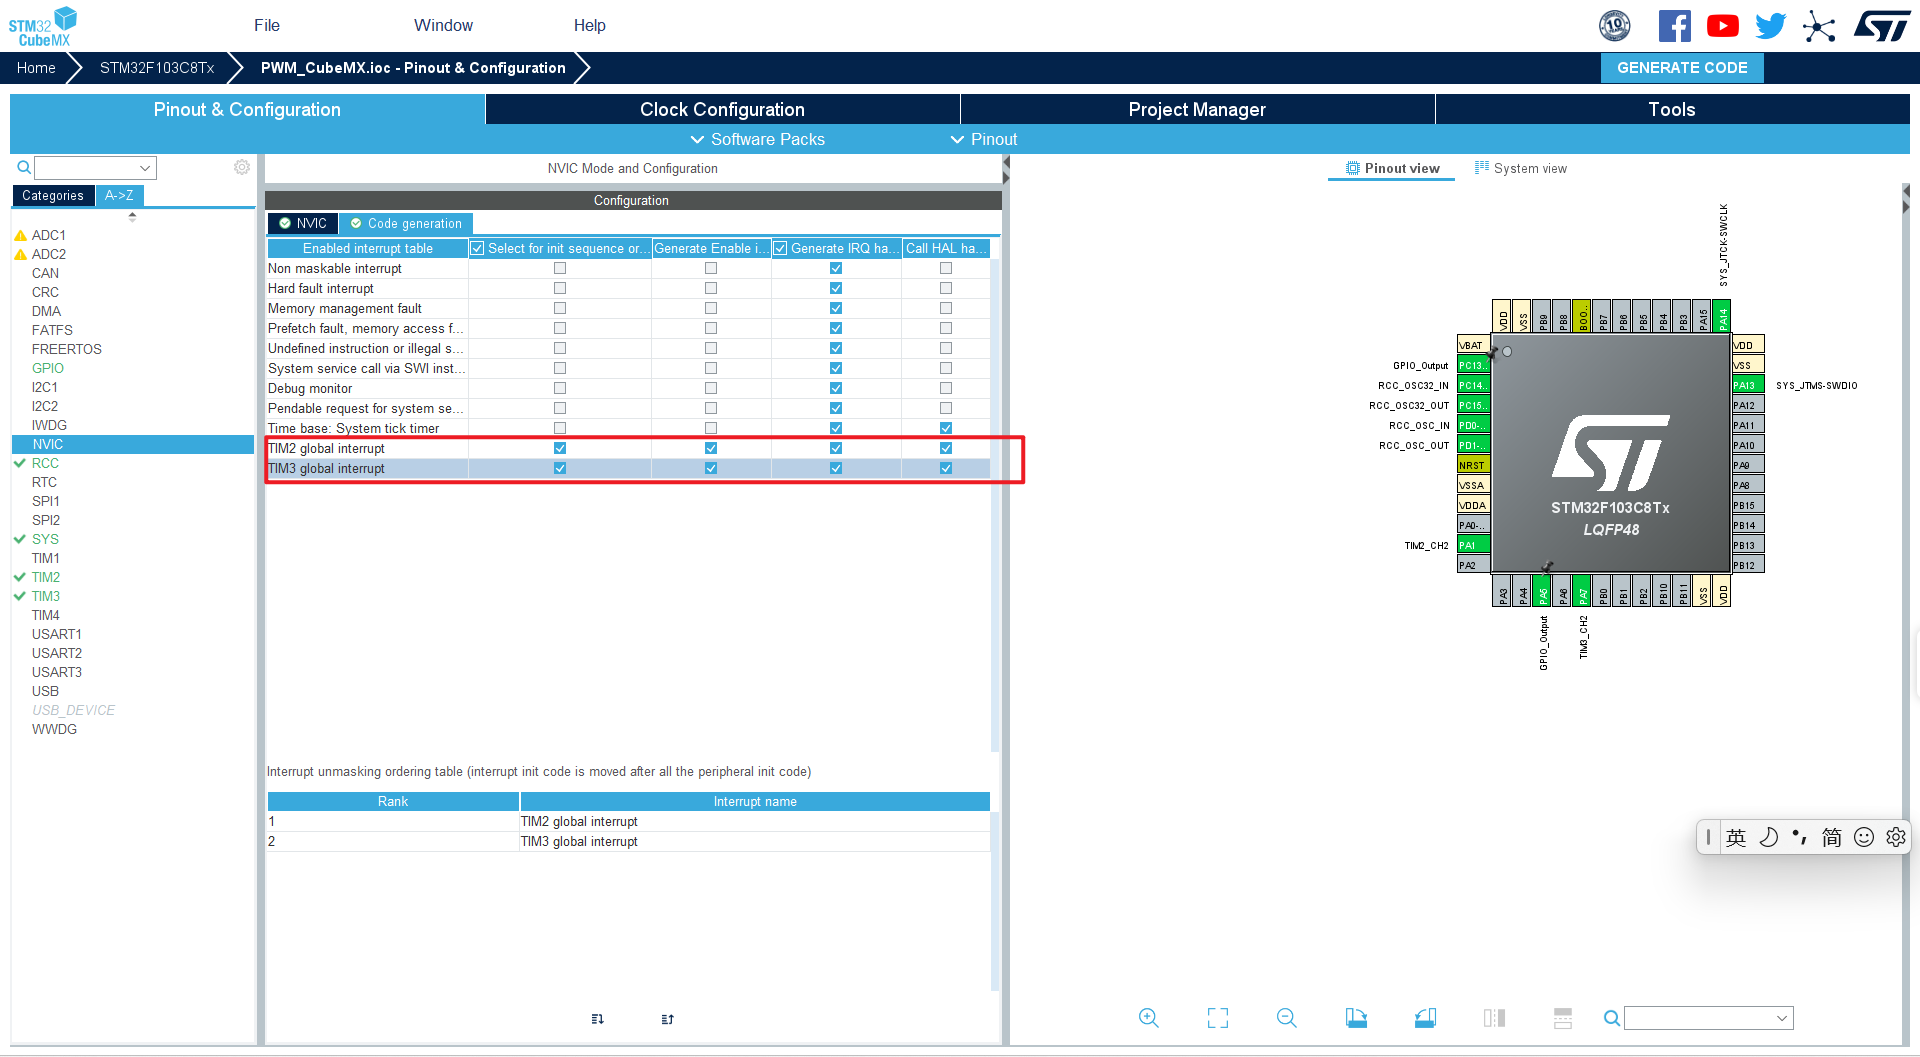The image size is (1920, 1057).
Task: Go to Home breadcrumb
Action: [36, 68]
